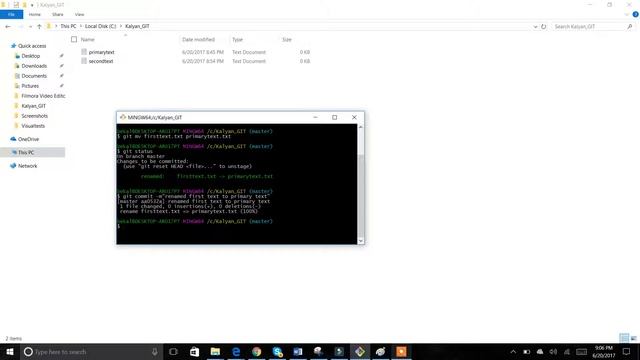Click scroll-up arrow of Git Bash window
Screen dimensions: 640x360
click(360, 127)
